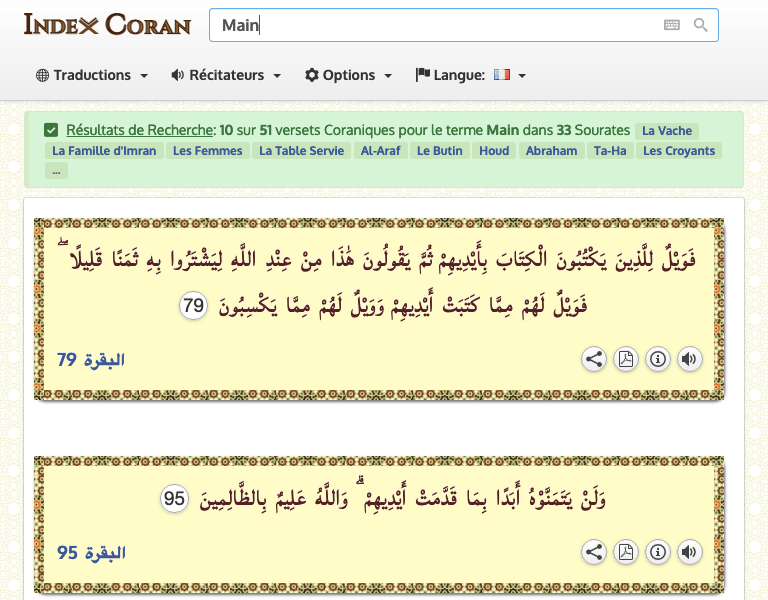768x600 pixels.
Task: Open PDF export for verse 79
Action: [626, 360]
